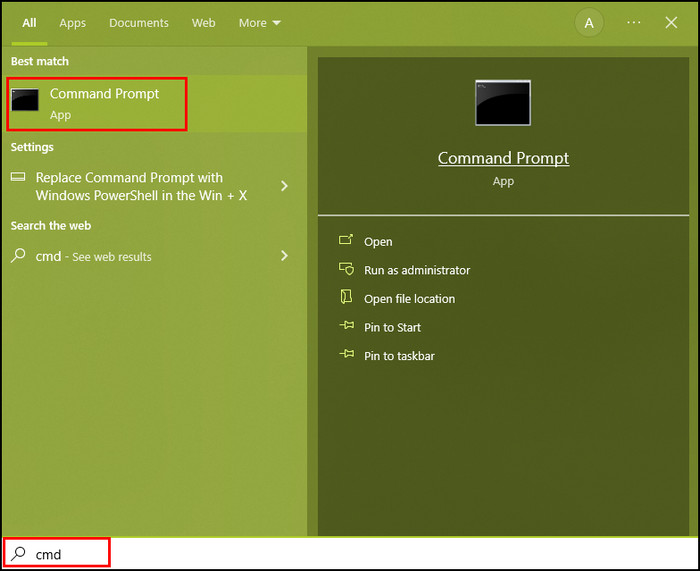The width and height of the screenshot is (700, 571).
Task: Select Pin to Start
Action: [392, 327]
